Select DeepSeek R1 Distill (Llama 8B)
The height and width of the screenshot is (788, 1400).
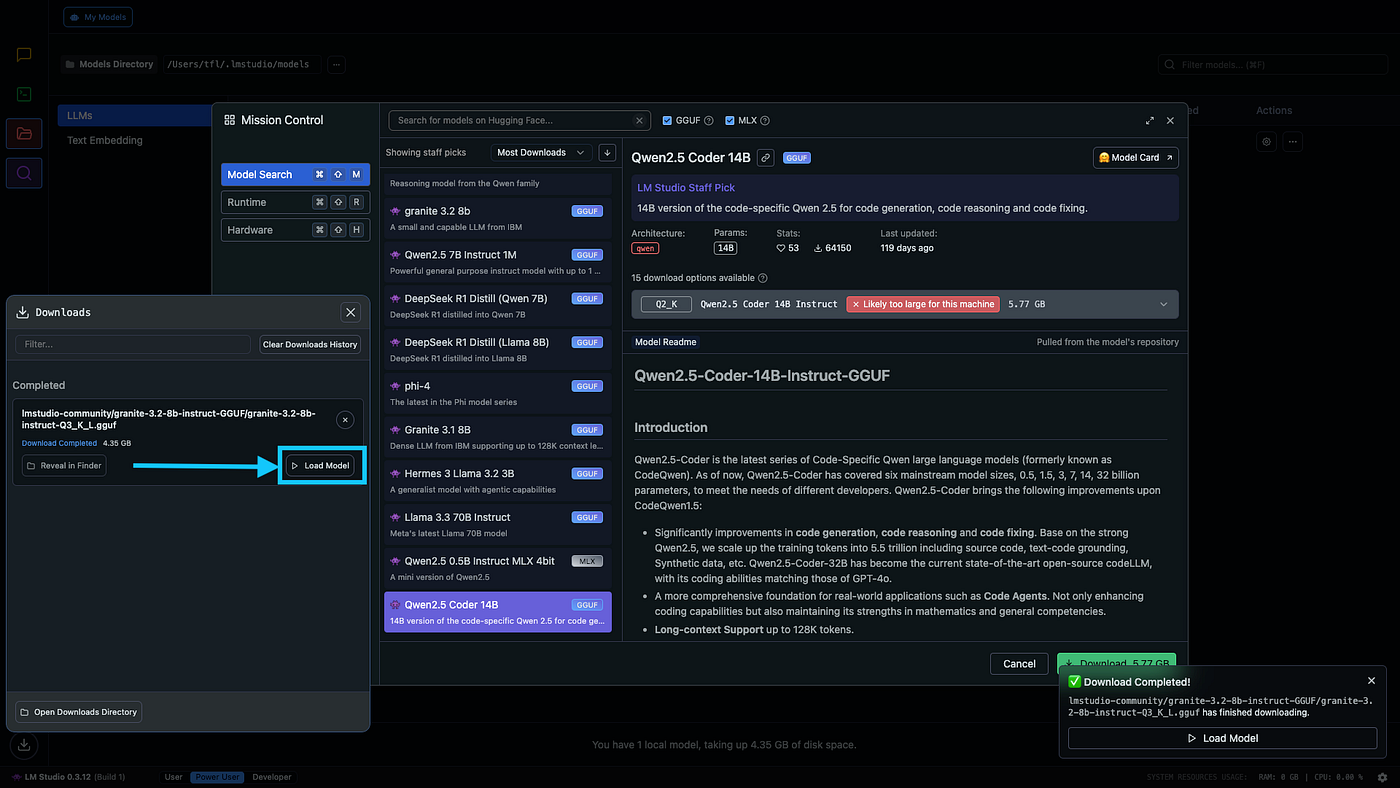click(x=497, y=349)
